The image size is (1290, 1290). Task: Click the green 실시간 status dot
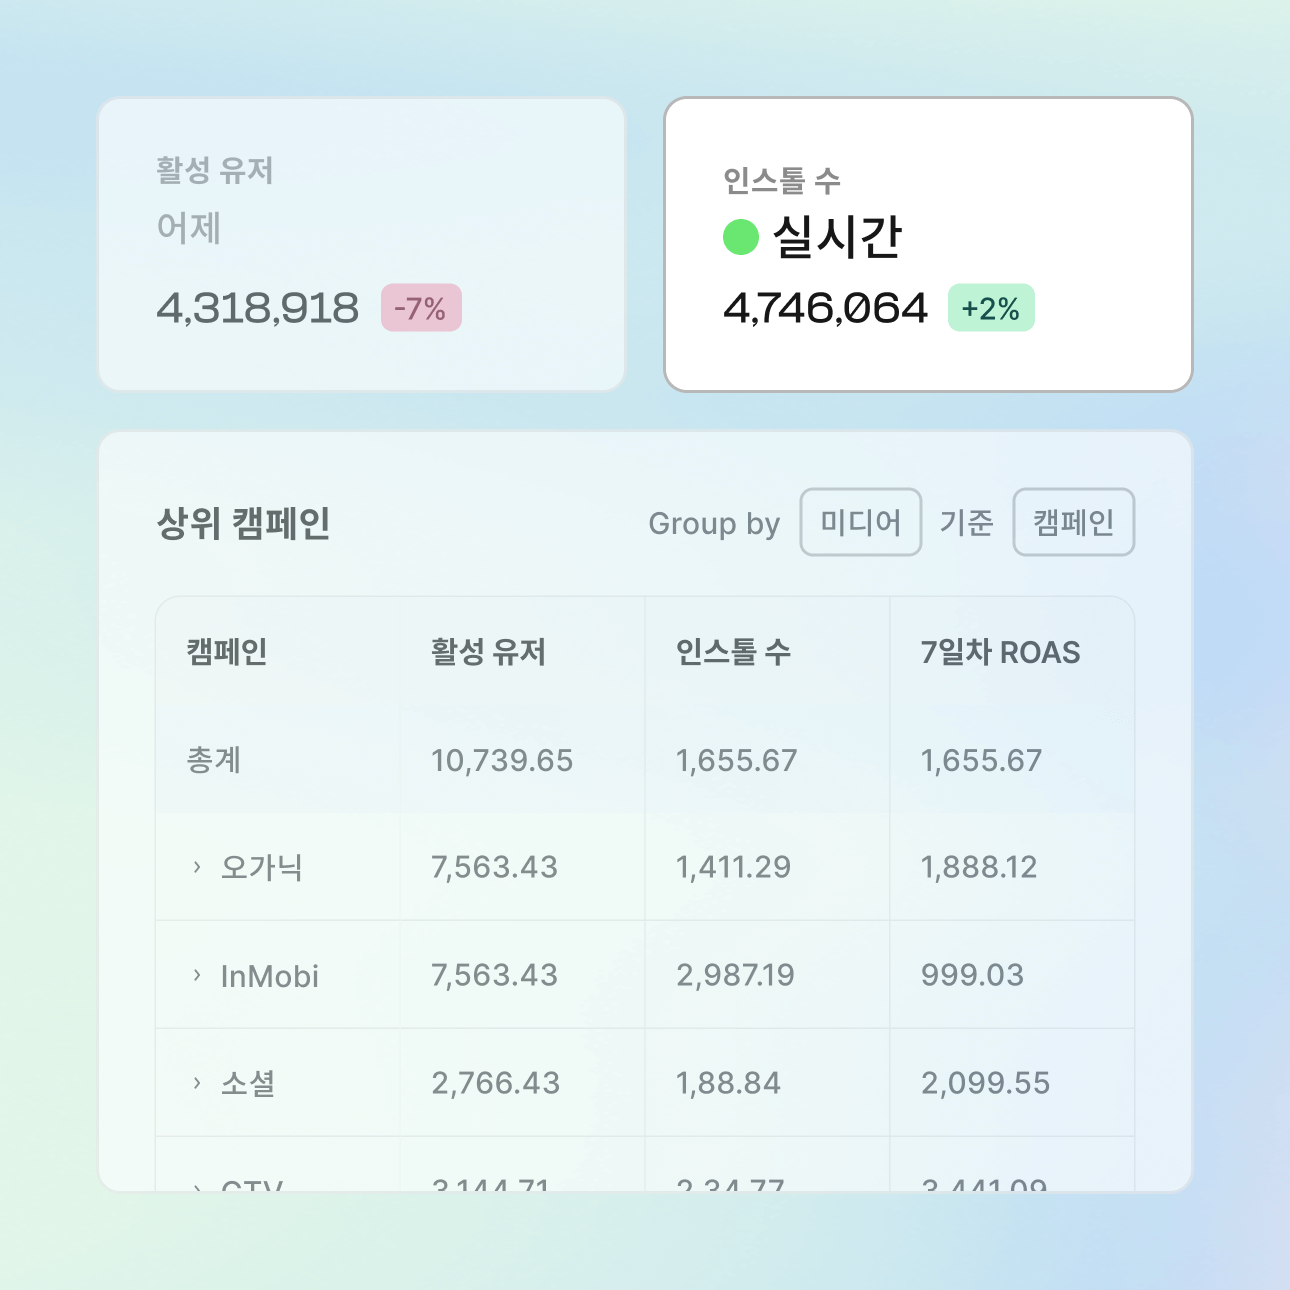pyautogui.click(x=741, y=237)
